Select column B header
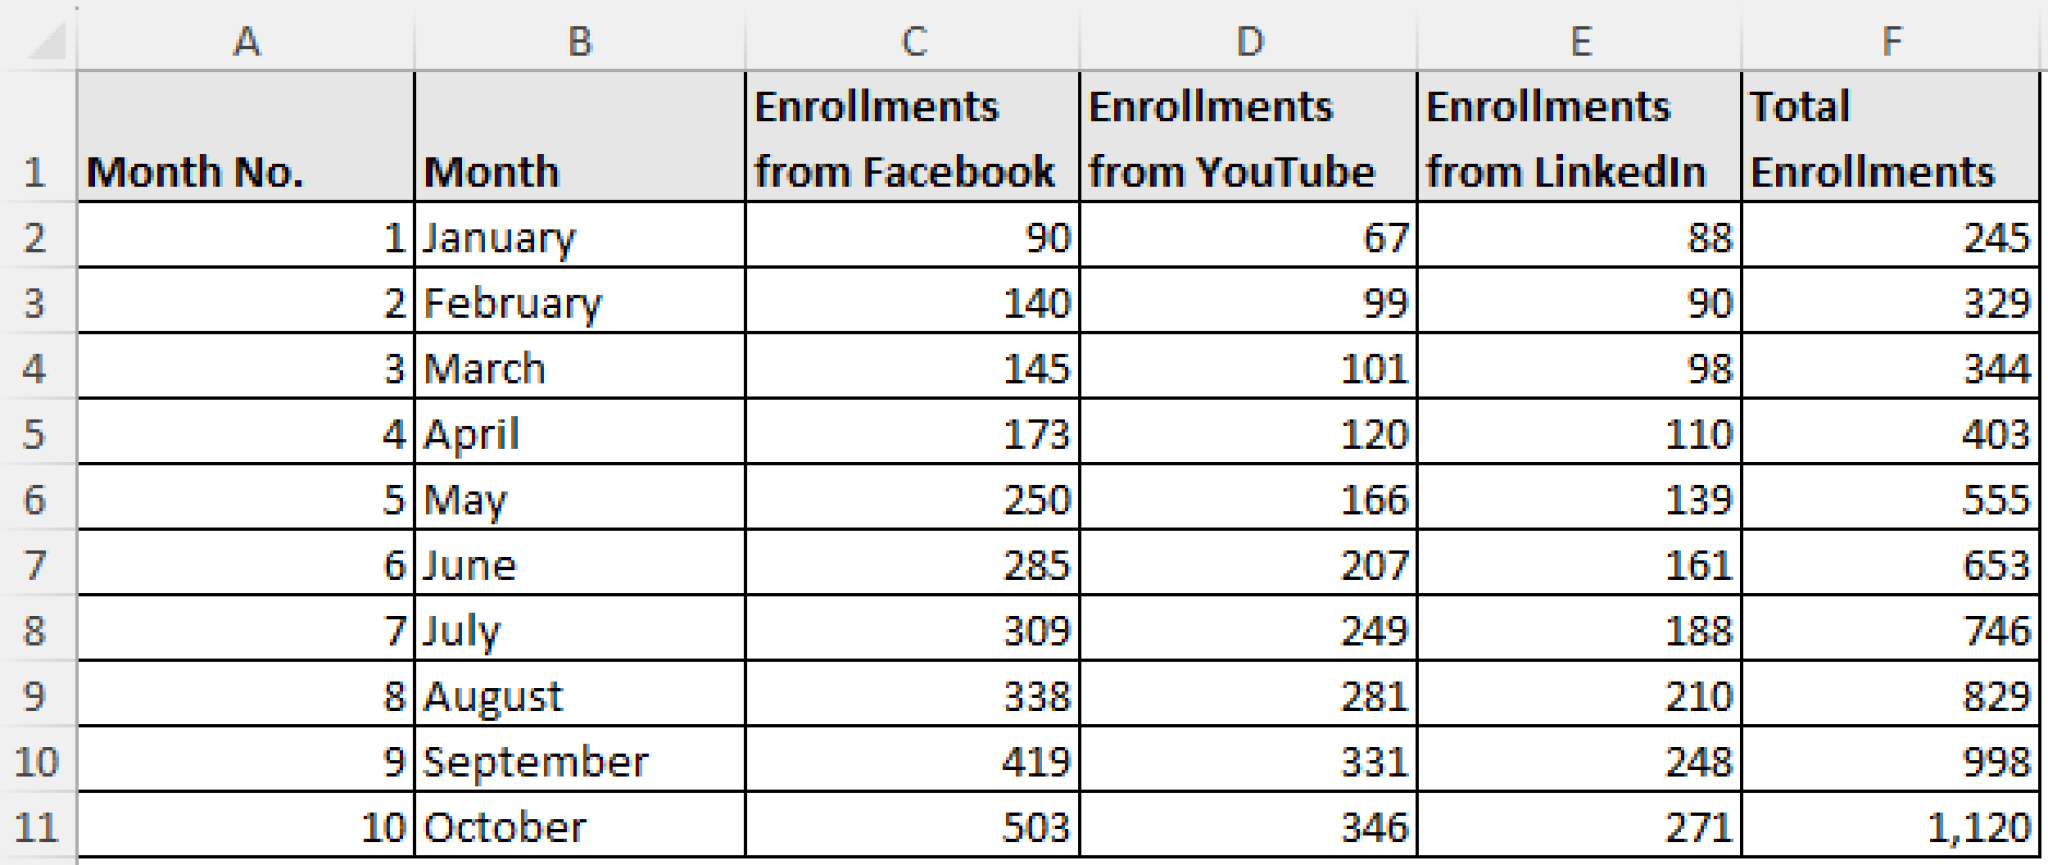 (580, 40)
